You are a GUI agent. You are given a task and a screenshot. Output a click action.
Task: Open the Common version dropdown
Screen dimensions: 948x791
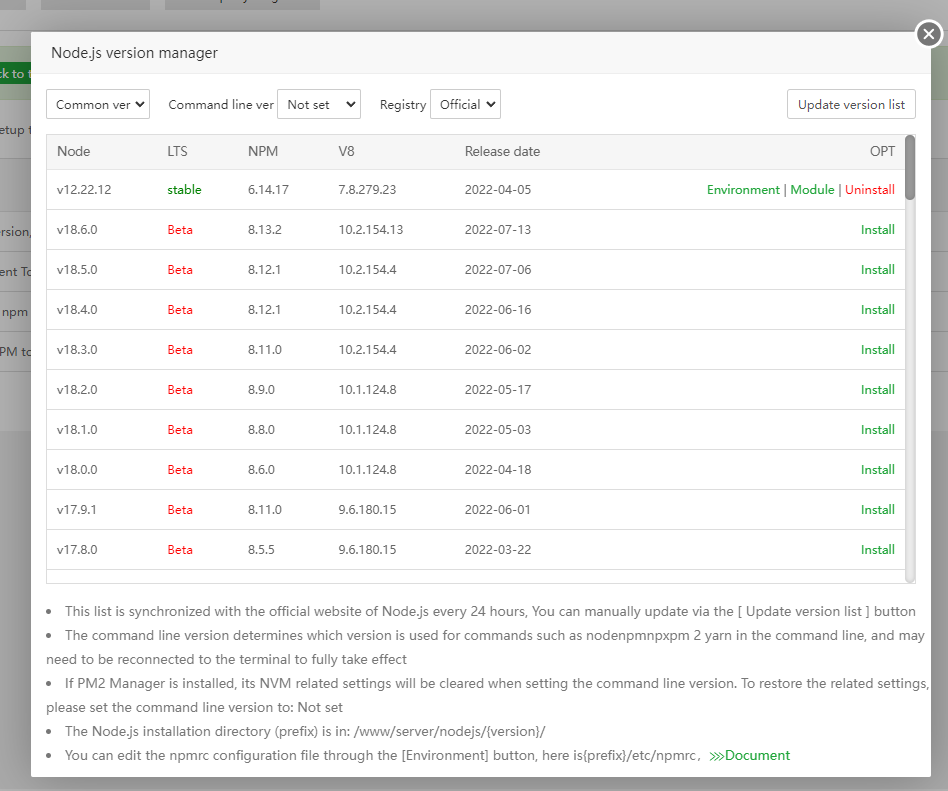(98, 104)
